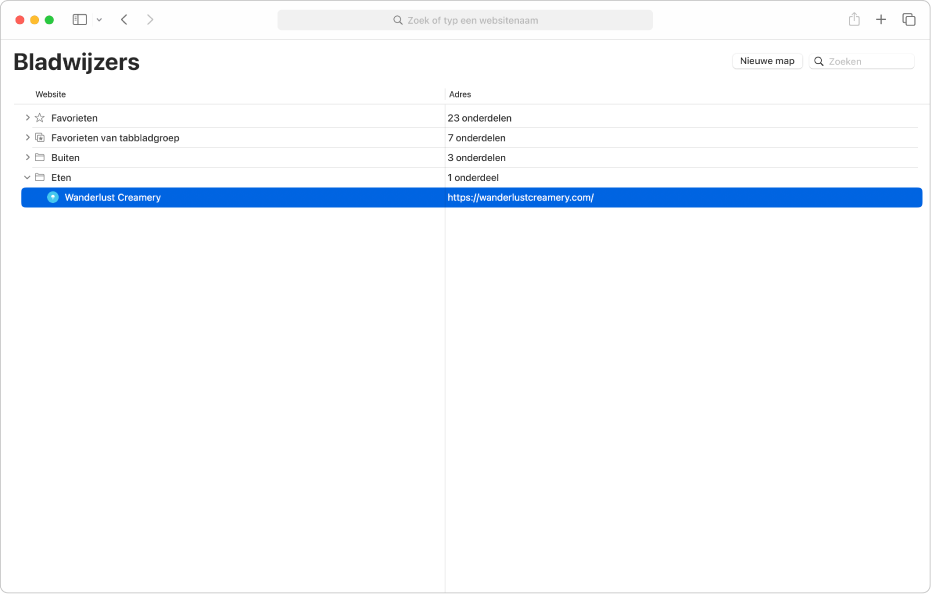Click the Wanderlust Creamery site icon
Image resolution: width=931 pixels, height=596 pixels.
53,197
